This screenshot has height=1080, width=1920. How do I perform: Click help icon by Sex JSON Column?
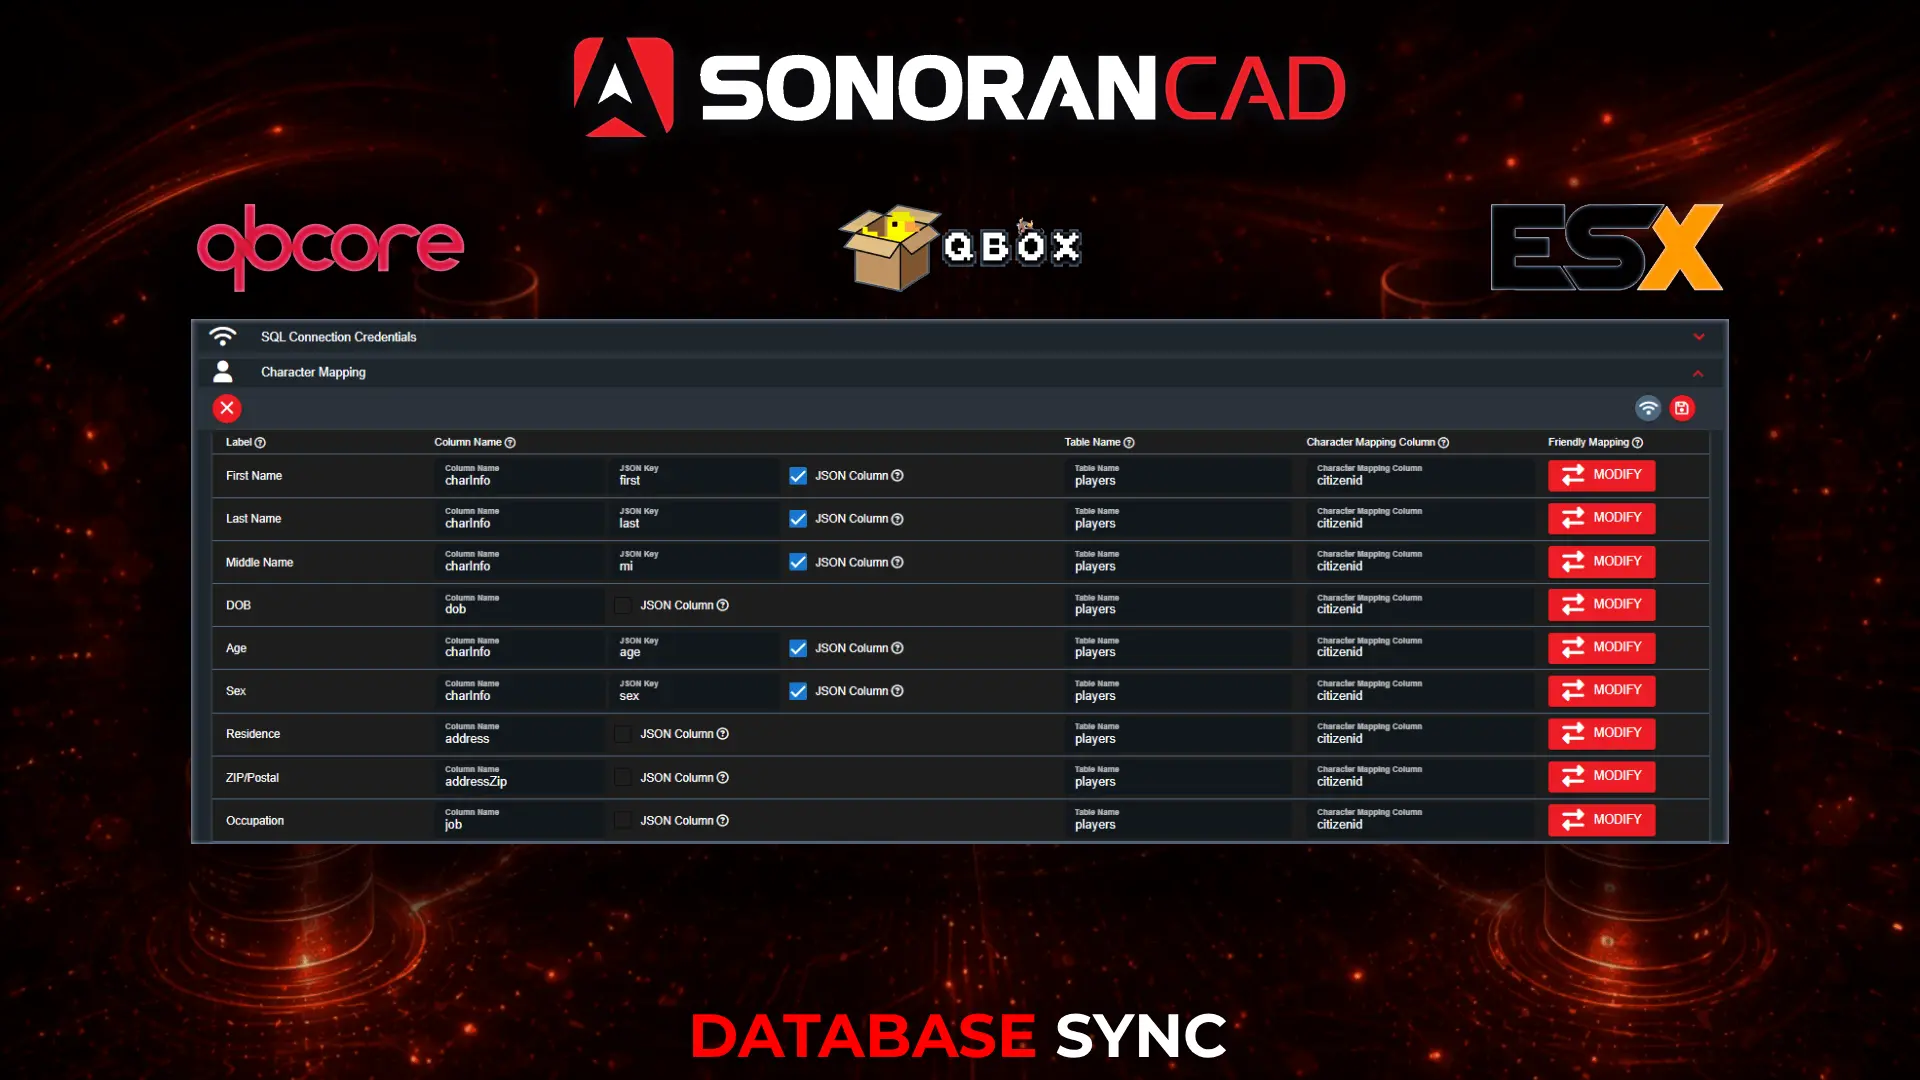click(897, 691)
